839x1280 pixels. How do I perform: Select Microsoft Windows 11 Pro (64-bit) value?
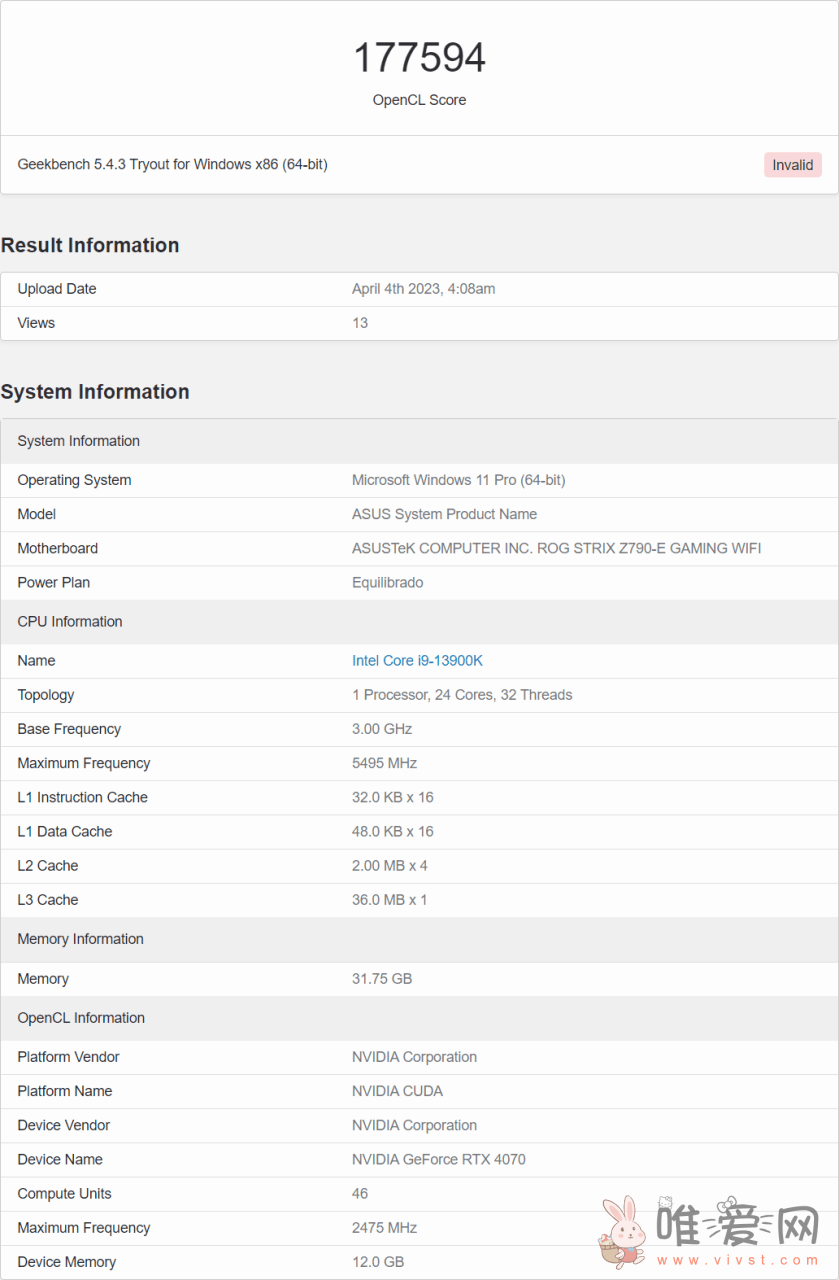pos(459,480)
